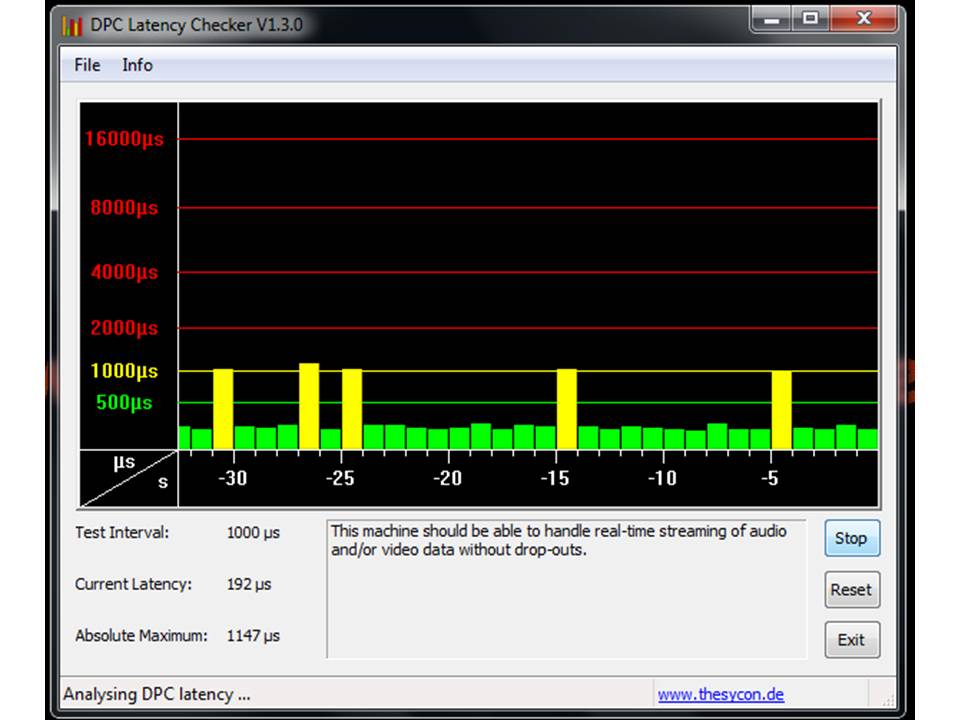Click the -10 time axis label
Viewport: 960px width, 720px height.
(x=662, y=478)
